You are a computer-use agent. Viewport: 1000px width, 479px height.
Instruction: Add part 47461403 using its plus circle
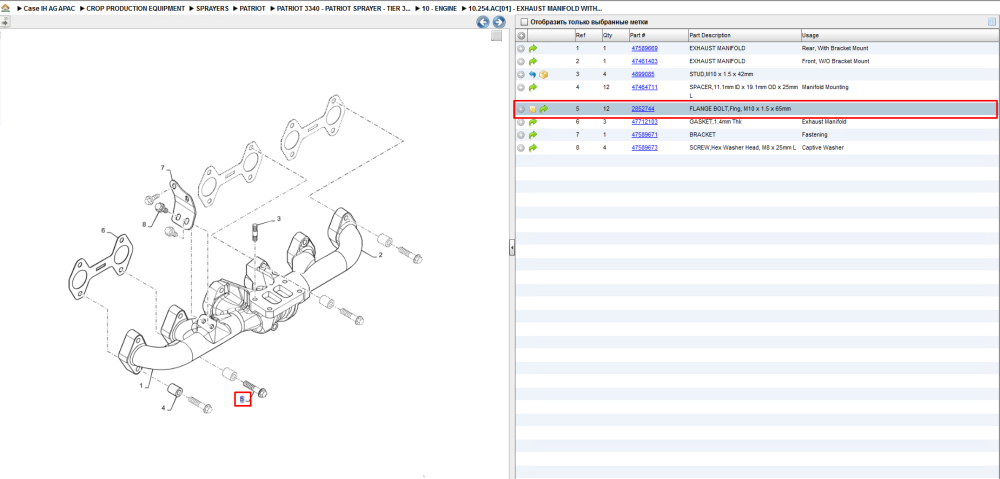521,61
